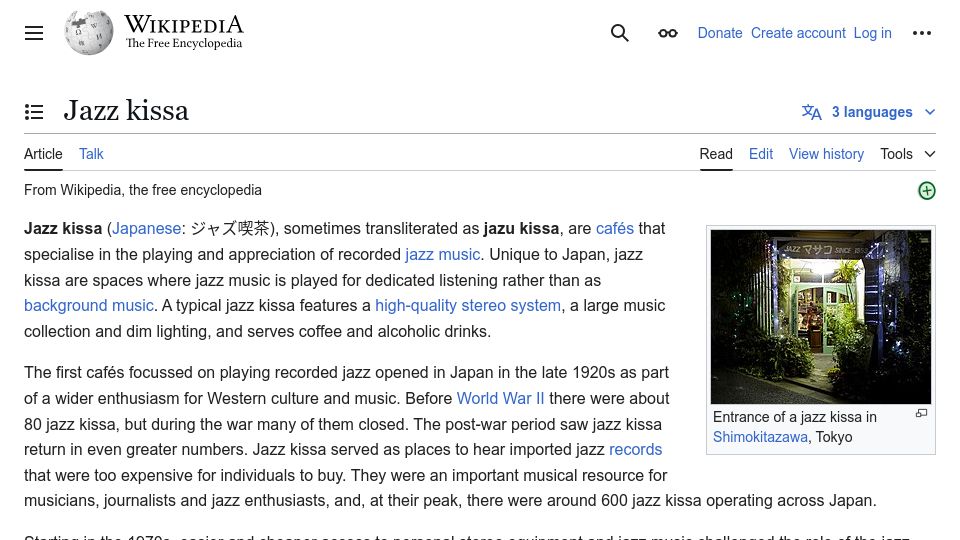This screenshot has width=960, height=540.
Task: Open the View history tab
Action: coord(826,154)
